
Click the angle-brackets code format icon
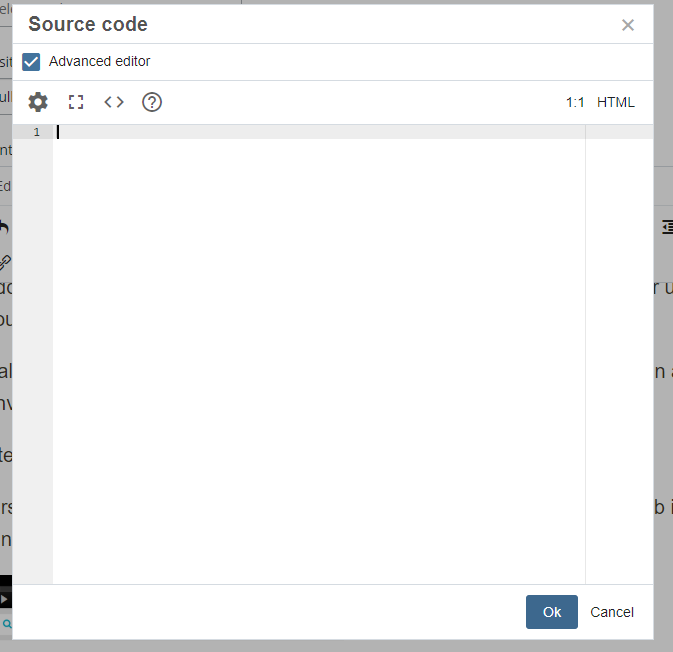[114, 102]
